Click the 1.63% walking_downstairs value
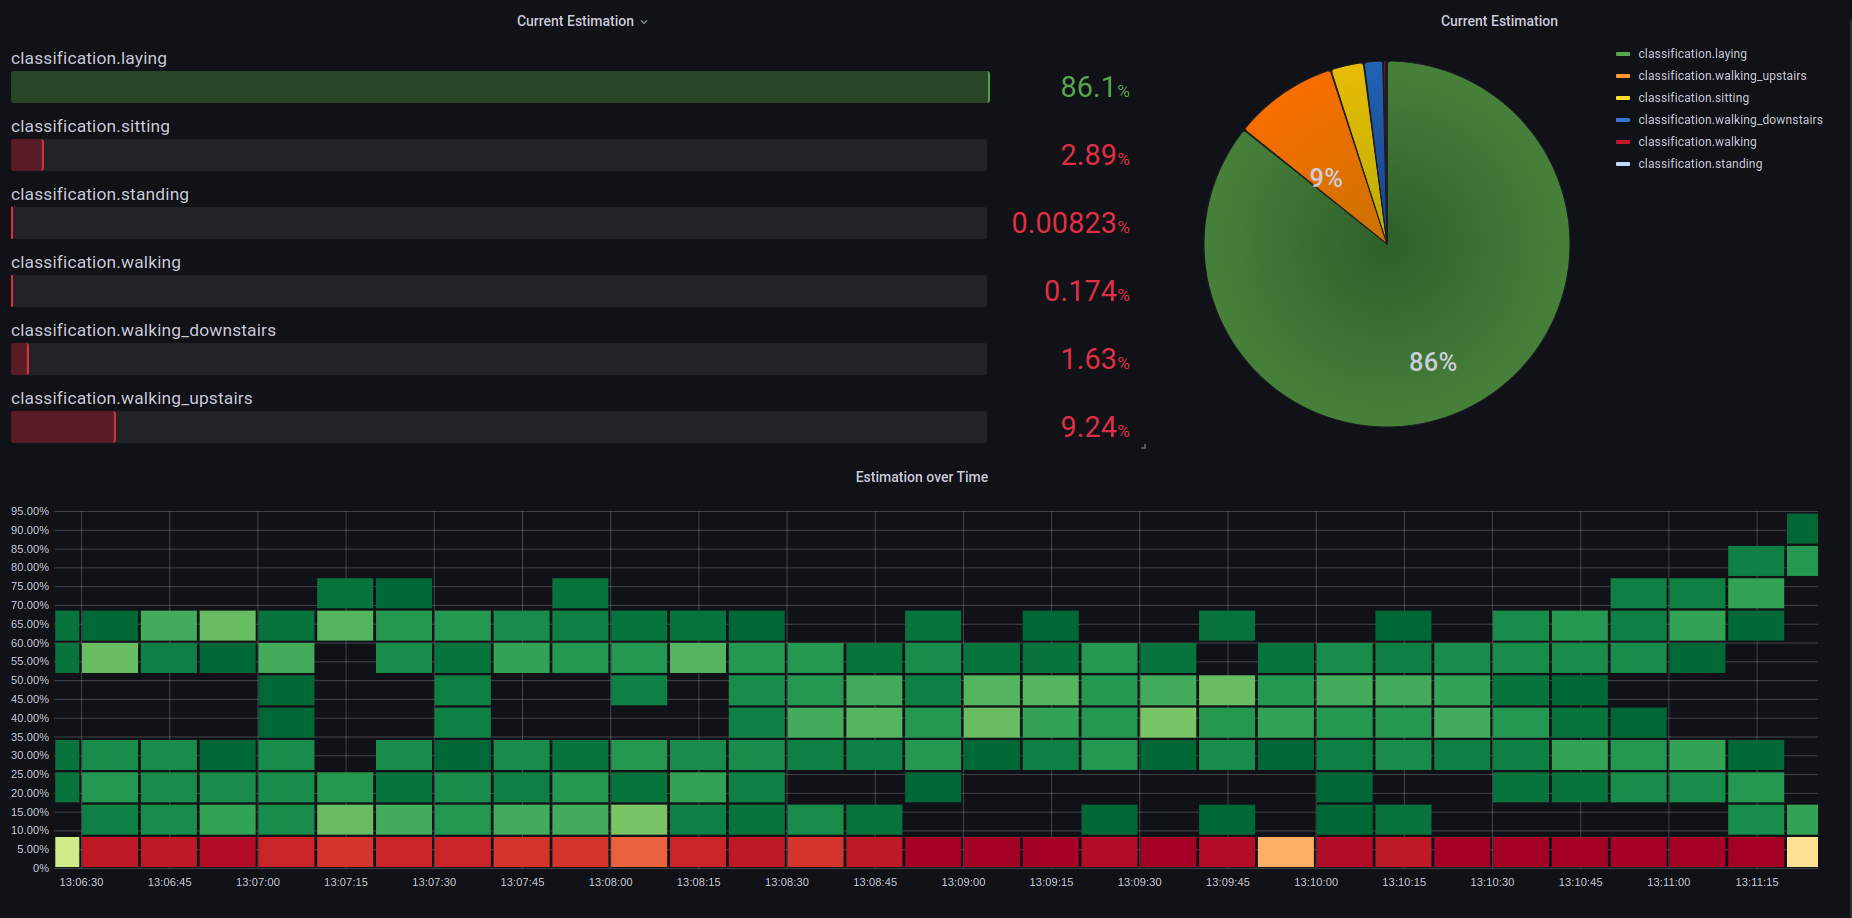Viewport: 1852px width, 918px height. click(1095, 360)
